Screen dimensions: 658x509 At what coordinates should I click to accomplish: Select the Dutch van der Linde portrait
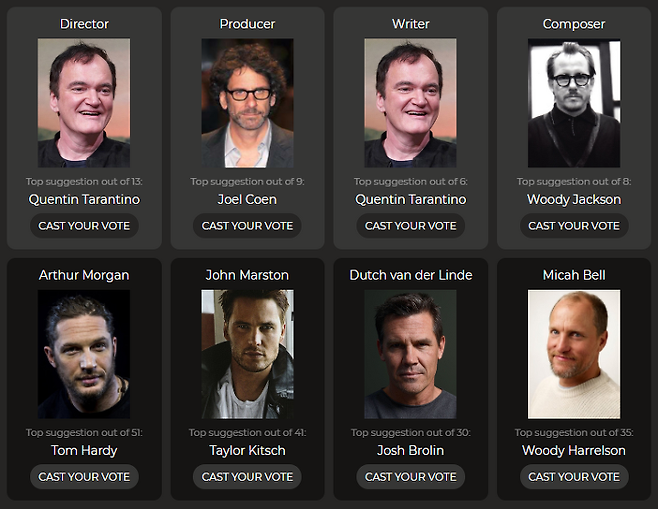410,354
